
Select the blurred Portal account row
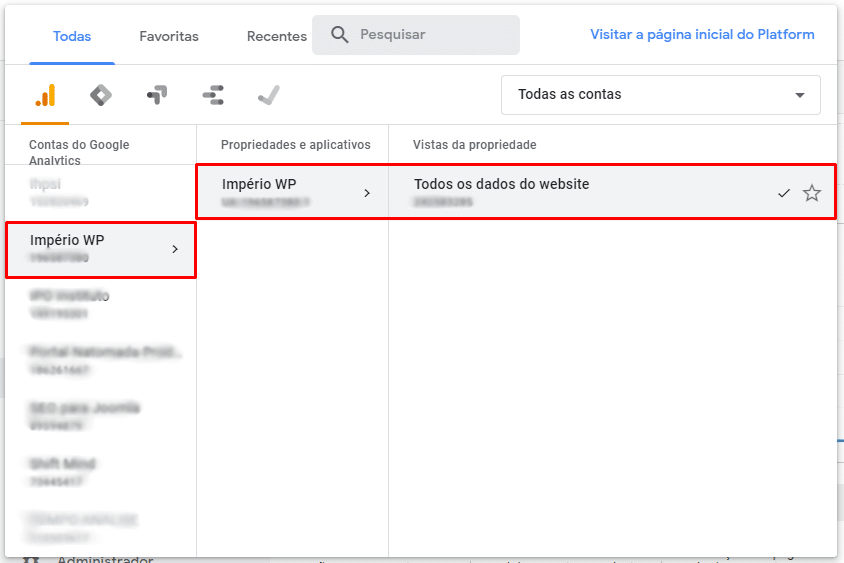101,360
